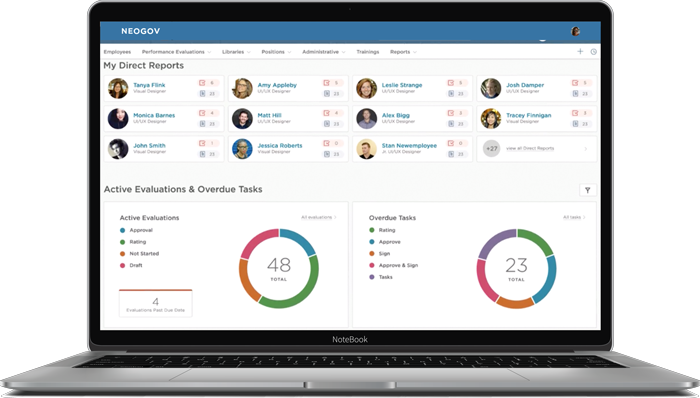Click Amy Appleby's tasks badge showing 23
Screen dimensions: 700x398
[x=333, y=94]
